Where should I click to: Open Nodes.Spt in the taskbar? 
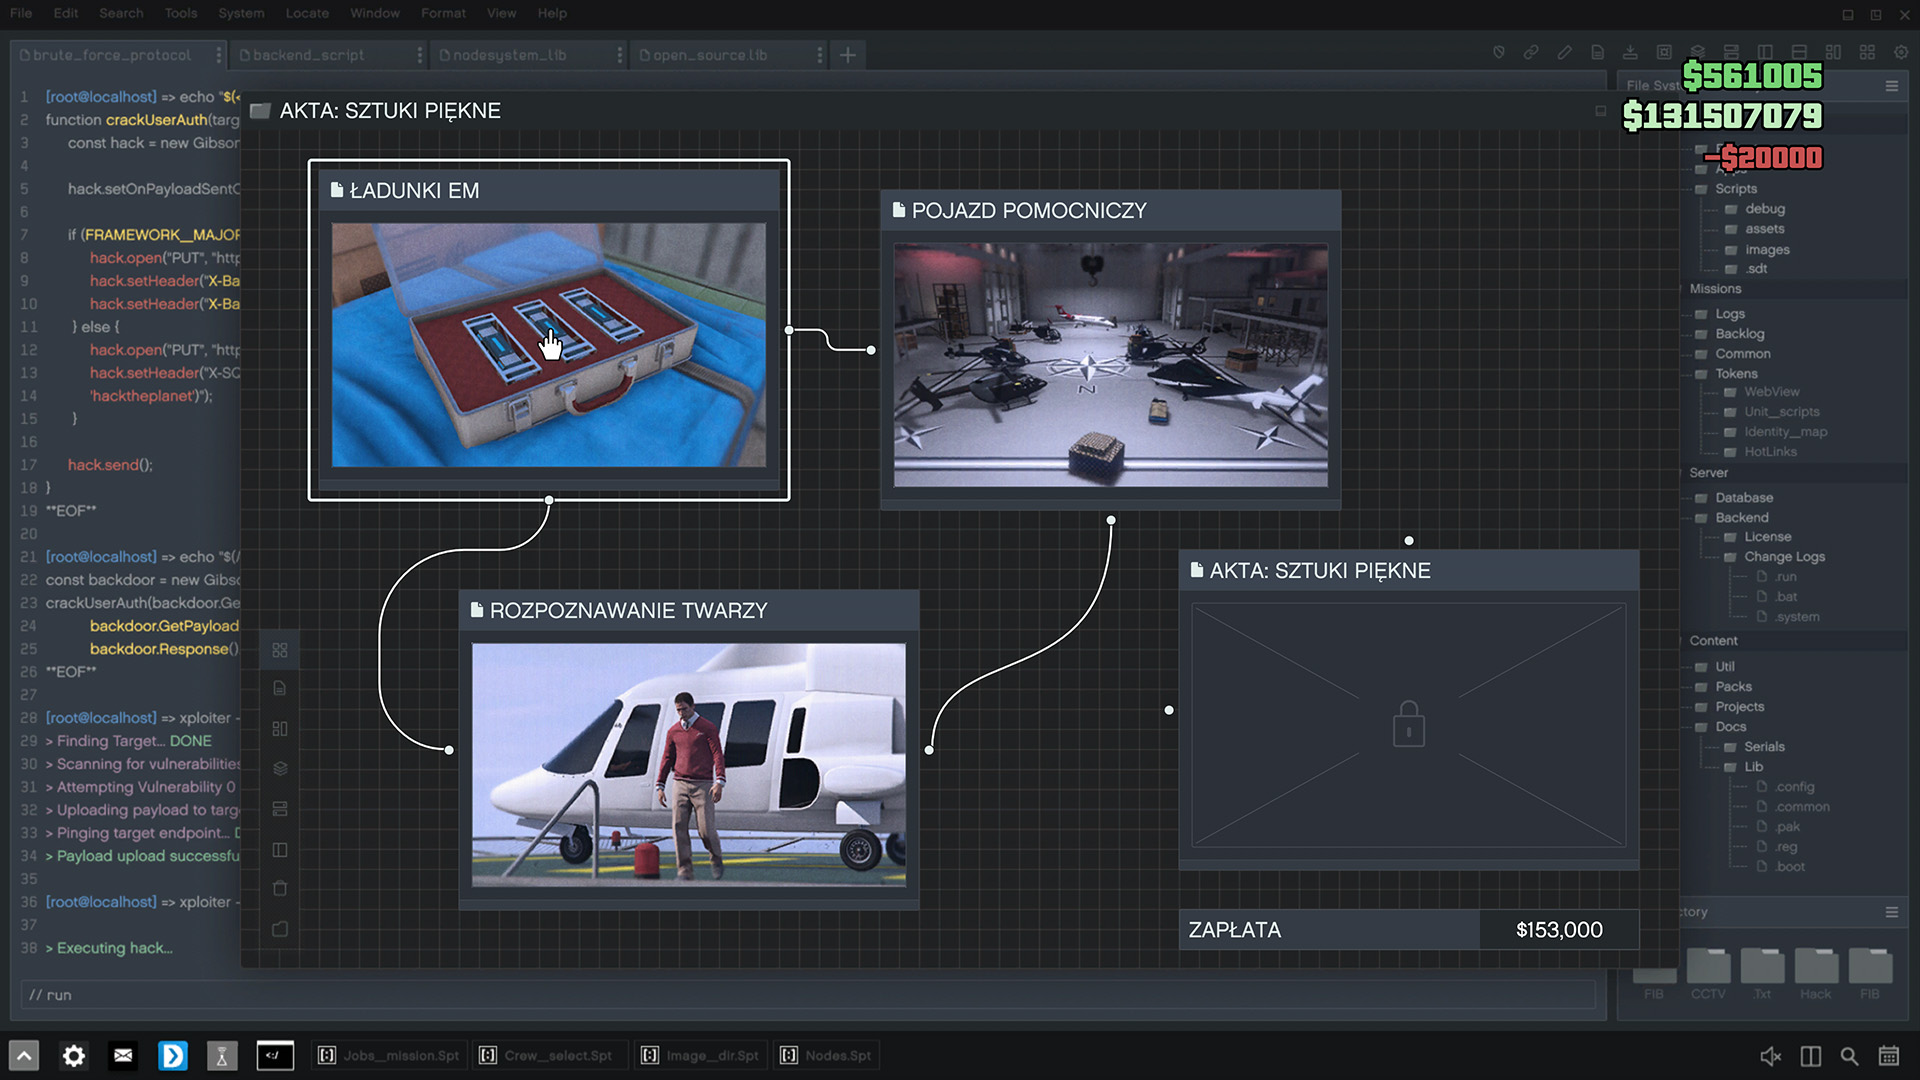(826, 1056)
